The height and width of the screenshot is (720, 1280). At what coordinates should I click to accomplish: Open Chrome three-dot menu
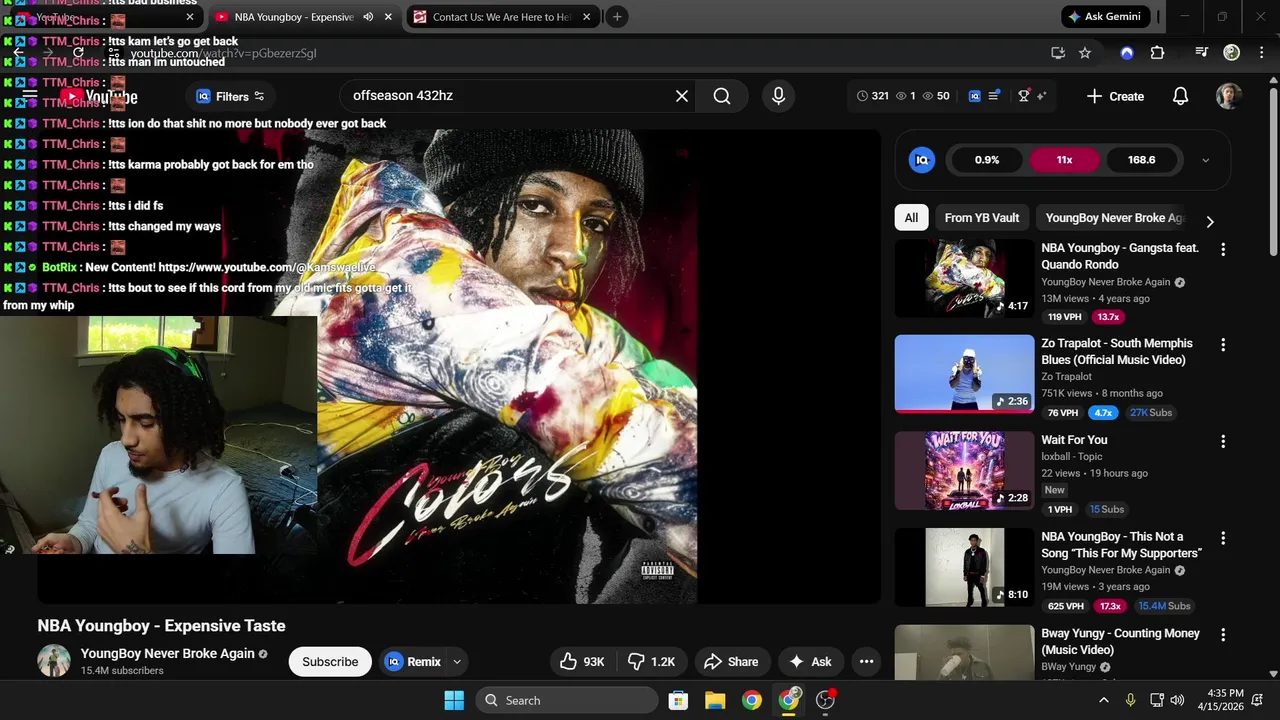pyautogui.click(x=1260, y=53)
